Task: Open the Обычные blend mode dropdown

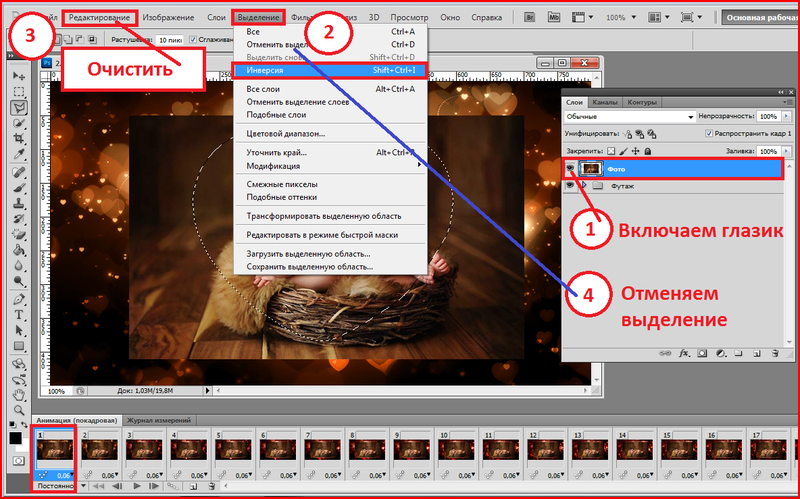Action: 630,117
